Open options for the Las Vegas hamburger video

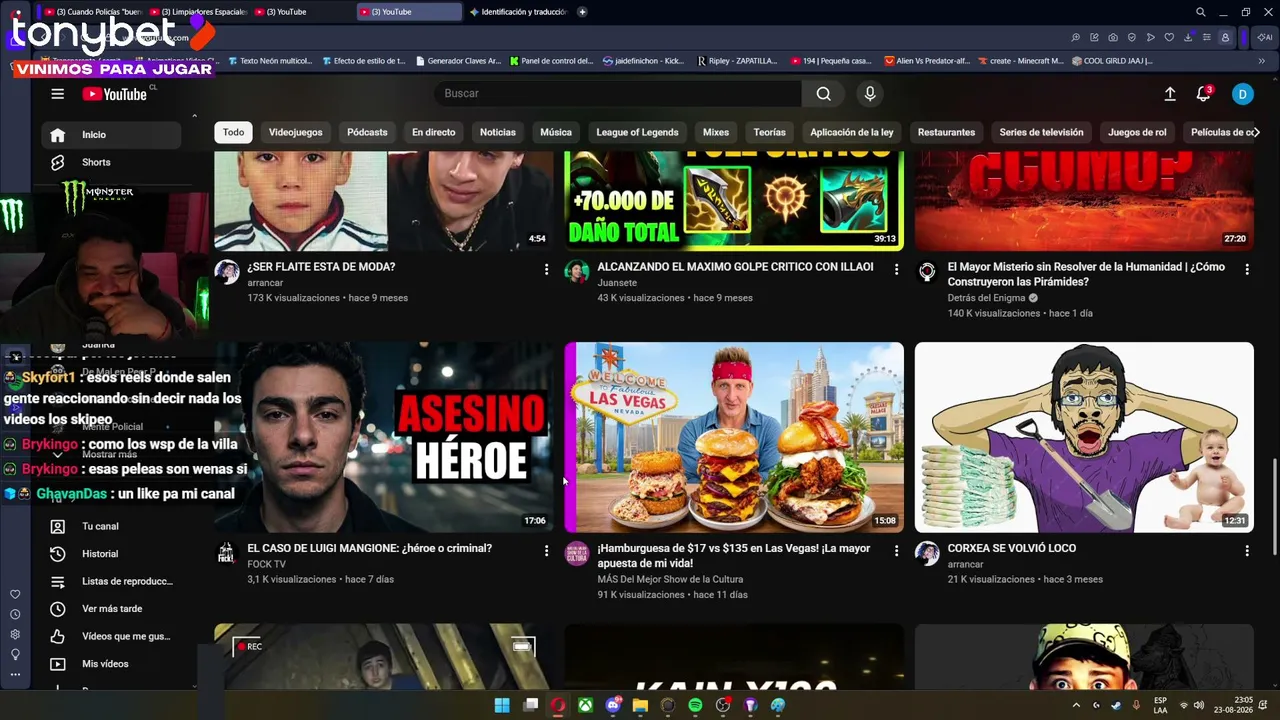click(x=896, y=551)
